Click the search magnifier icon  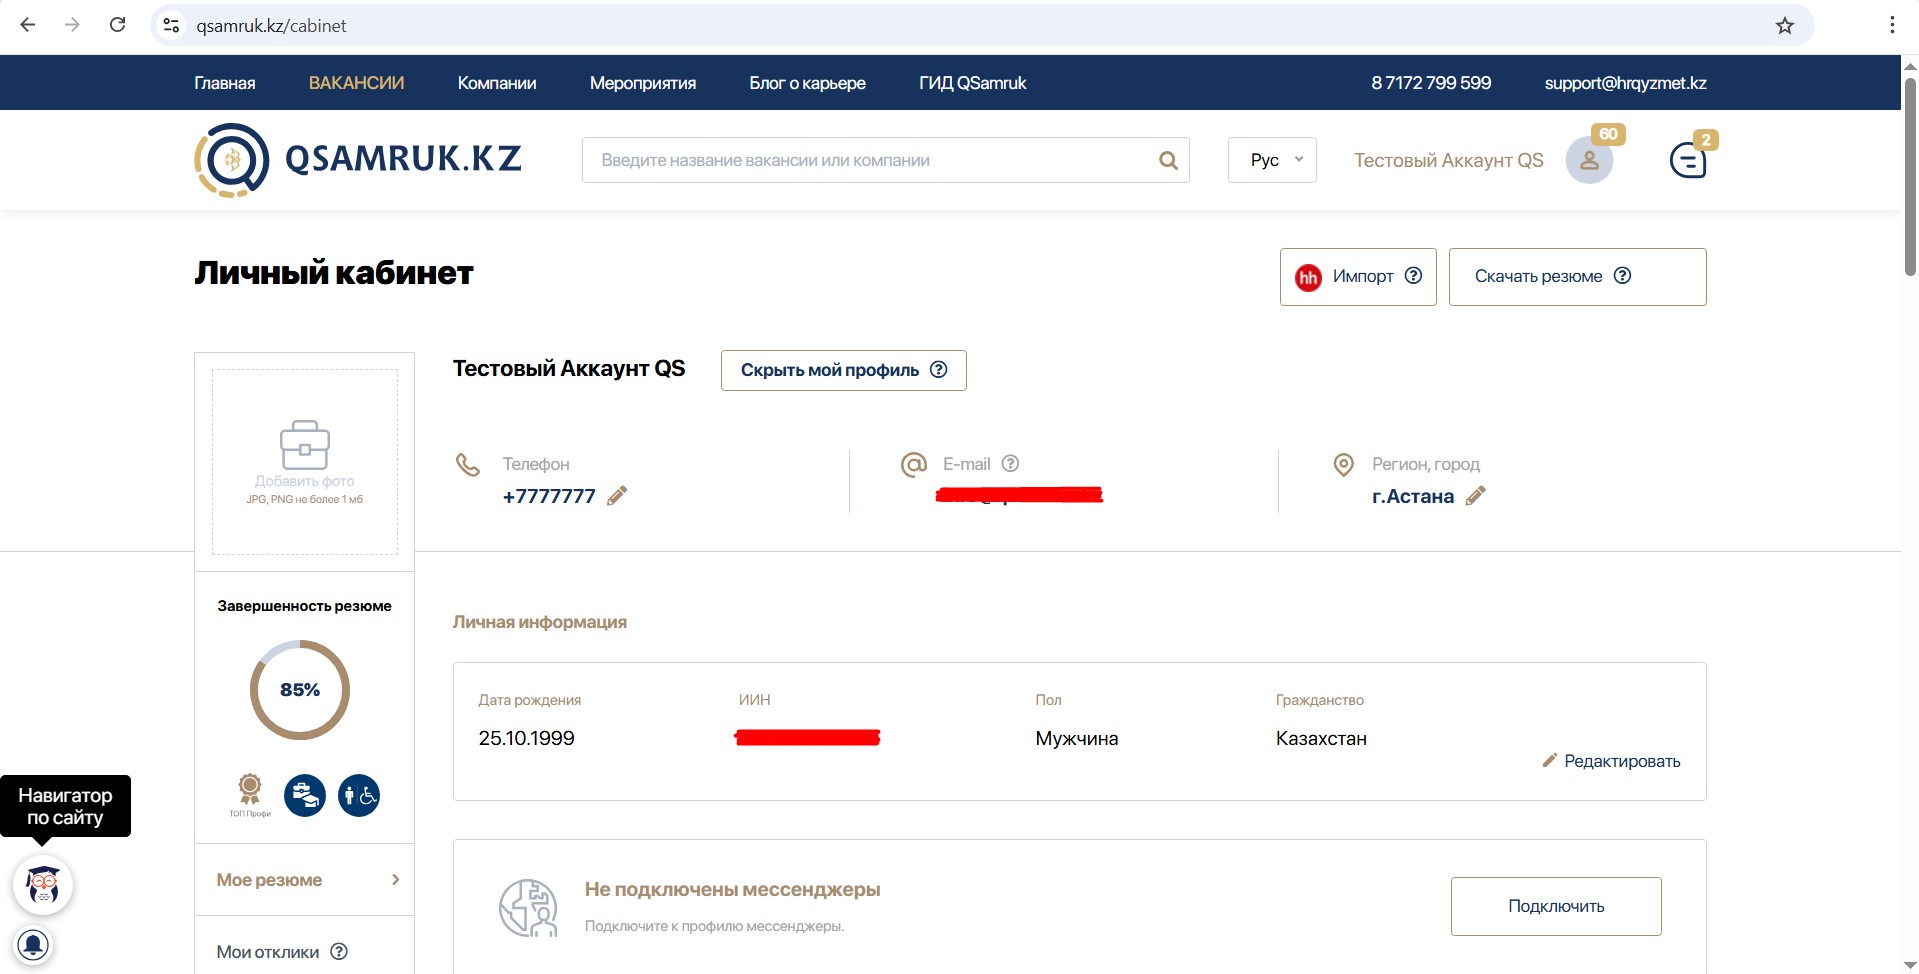point(1167,160)
